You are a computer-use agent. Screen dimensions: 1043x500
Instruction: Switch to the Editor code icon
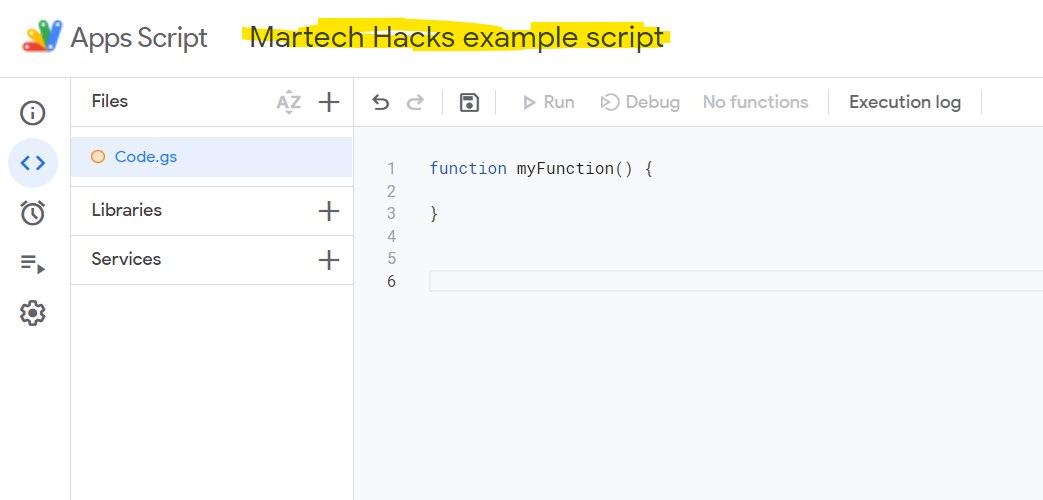[33, 162]
